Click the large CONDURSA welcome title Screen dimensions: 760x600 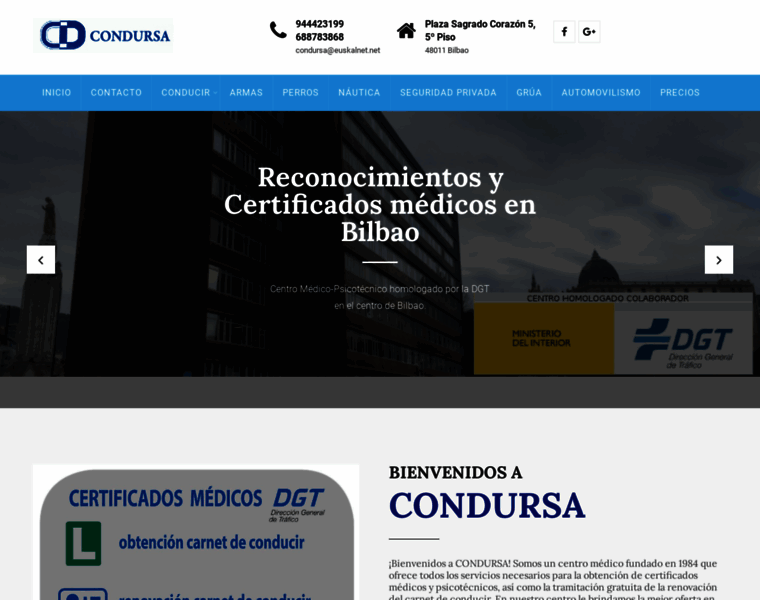pos(487,505)
